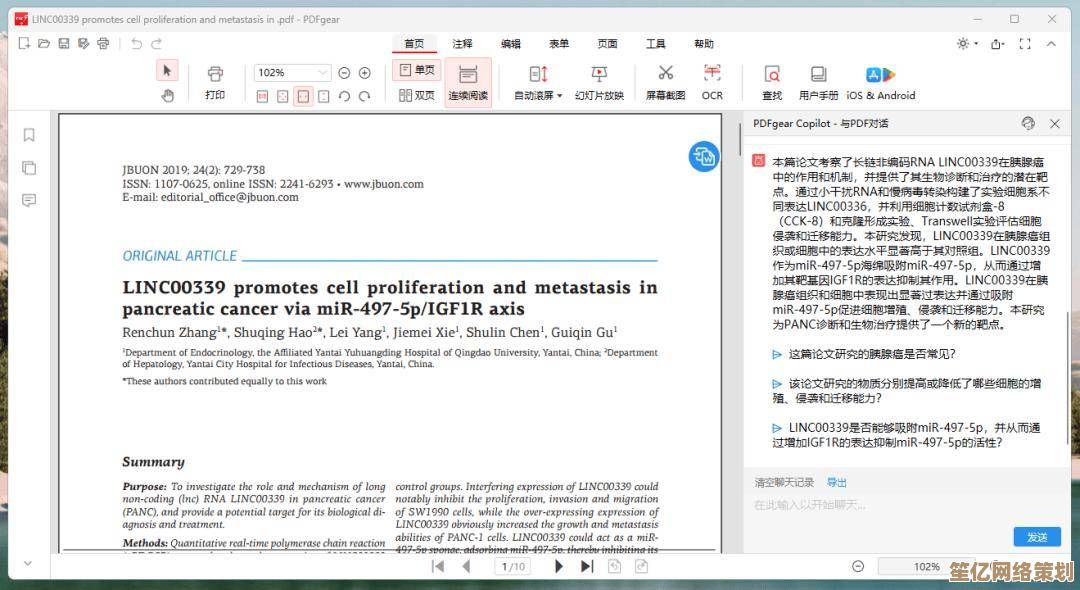Ask suggested question 这篇论文研究的胰腺癌是否常见
Viewport: 1080px width, 590px height.
click(865, 354)
